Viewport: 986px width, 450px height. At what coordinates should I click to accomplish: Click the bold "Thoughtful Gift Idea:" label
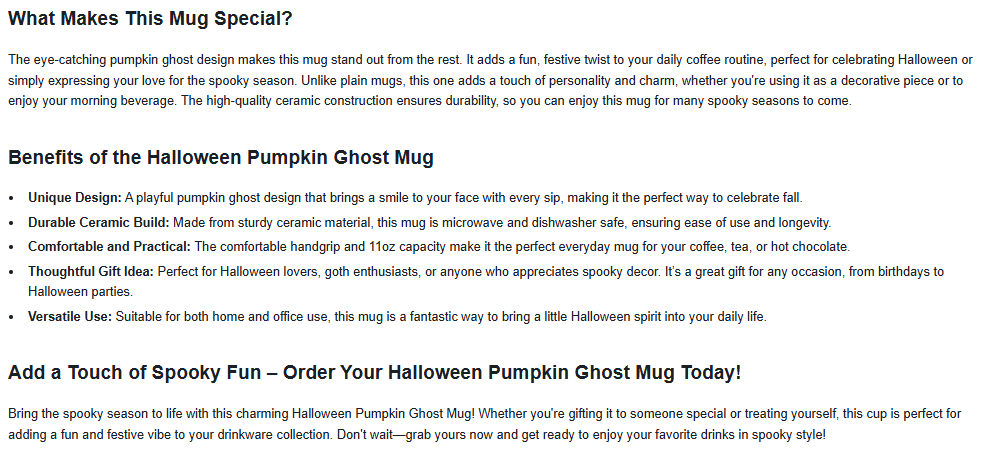(91, 271)
